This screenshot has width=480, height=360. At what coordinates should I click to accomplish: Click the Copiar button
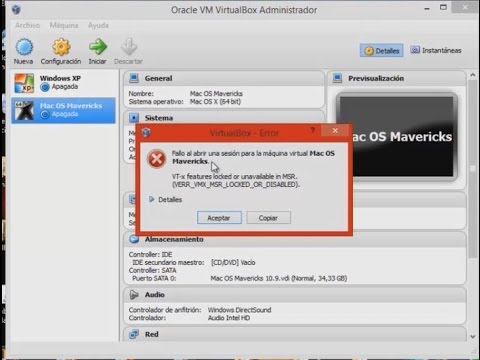click(268, 218)
